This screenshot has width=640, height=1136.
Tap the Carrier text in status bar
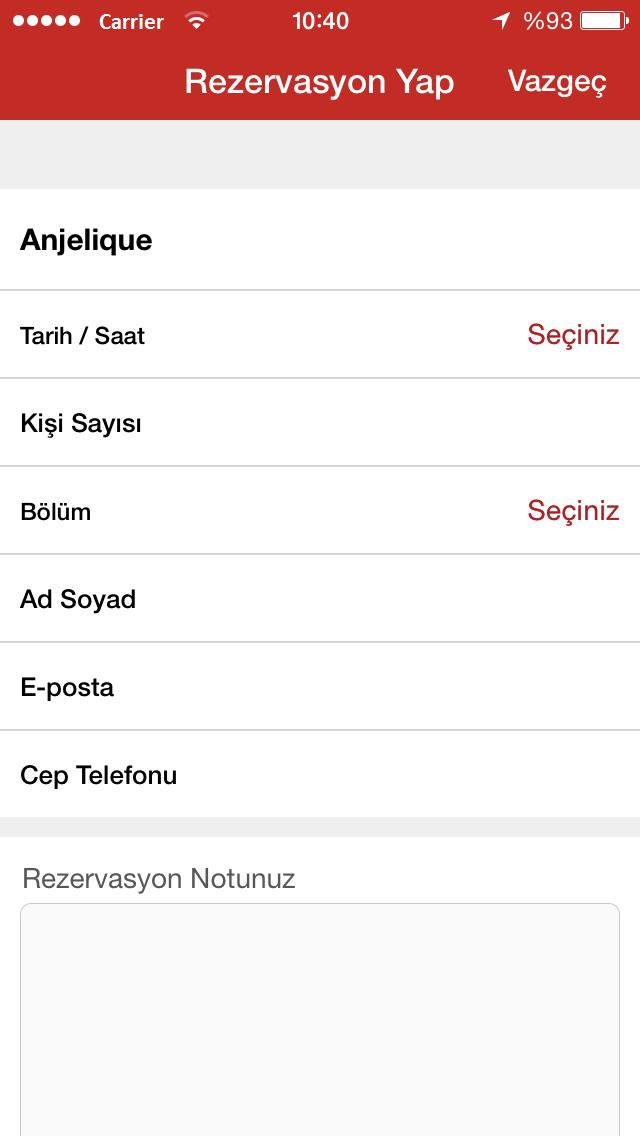(x=131, y=21)
